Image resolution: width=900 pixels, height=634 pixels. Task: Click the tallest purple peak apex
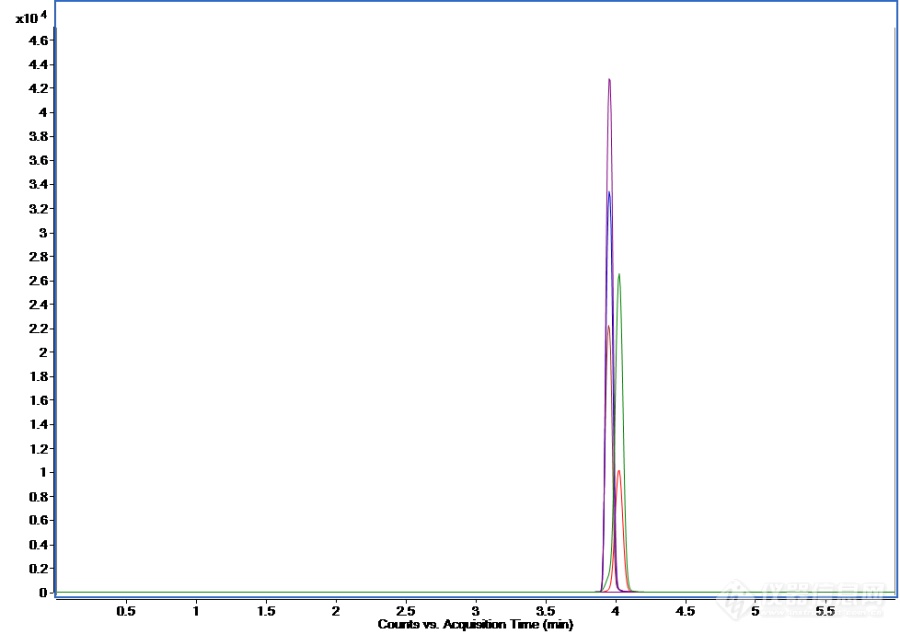[x=609, y=79]
